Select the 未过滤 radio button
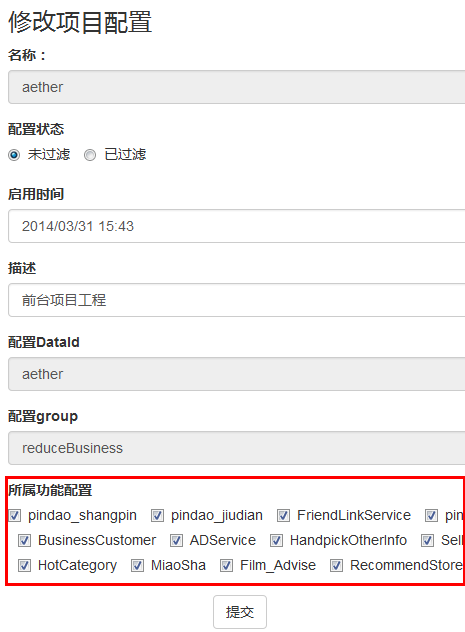This screenshot has width=465, height=632. (14, 155)
